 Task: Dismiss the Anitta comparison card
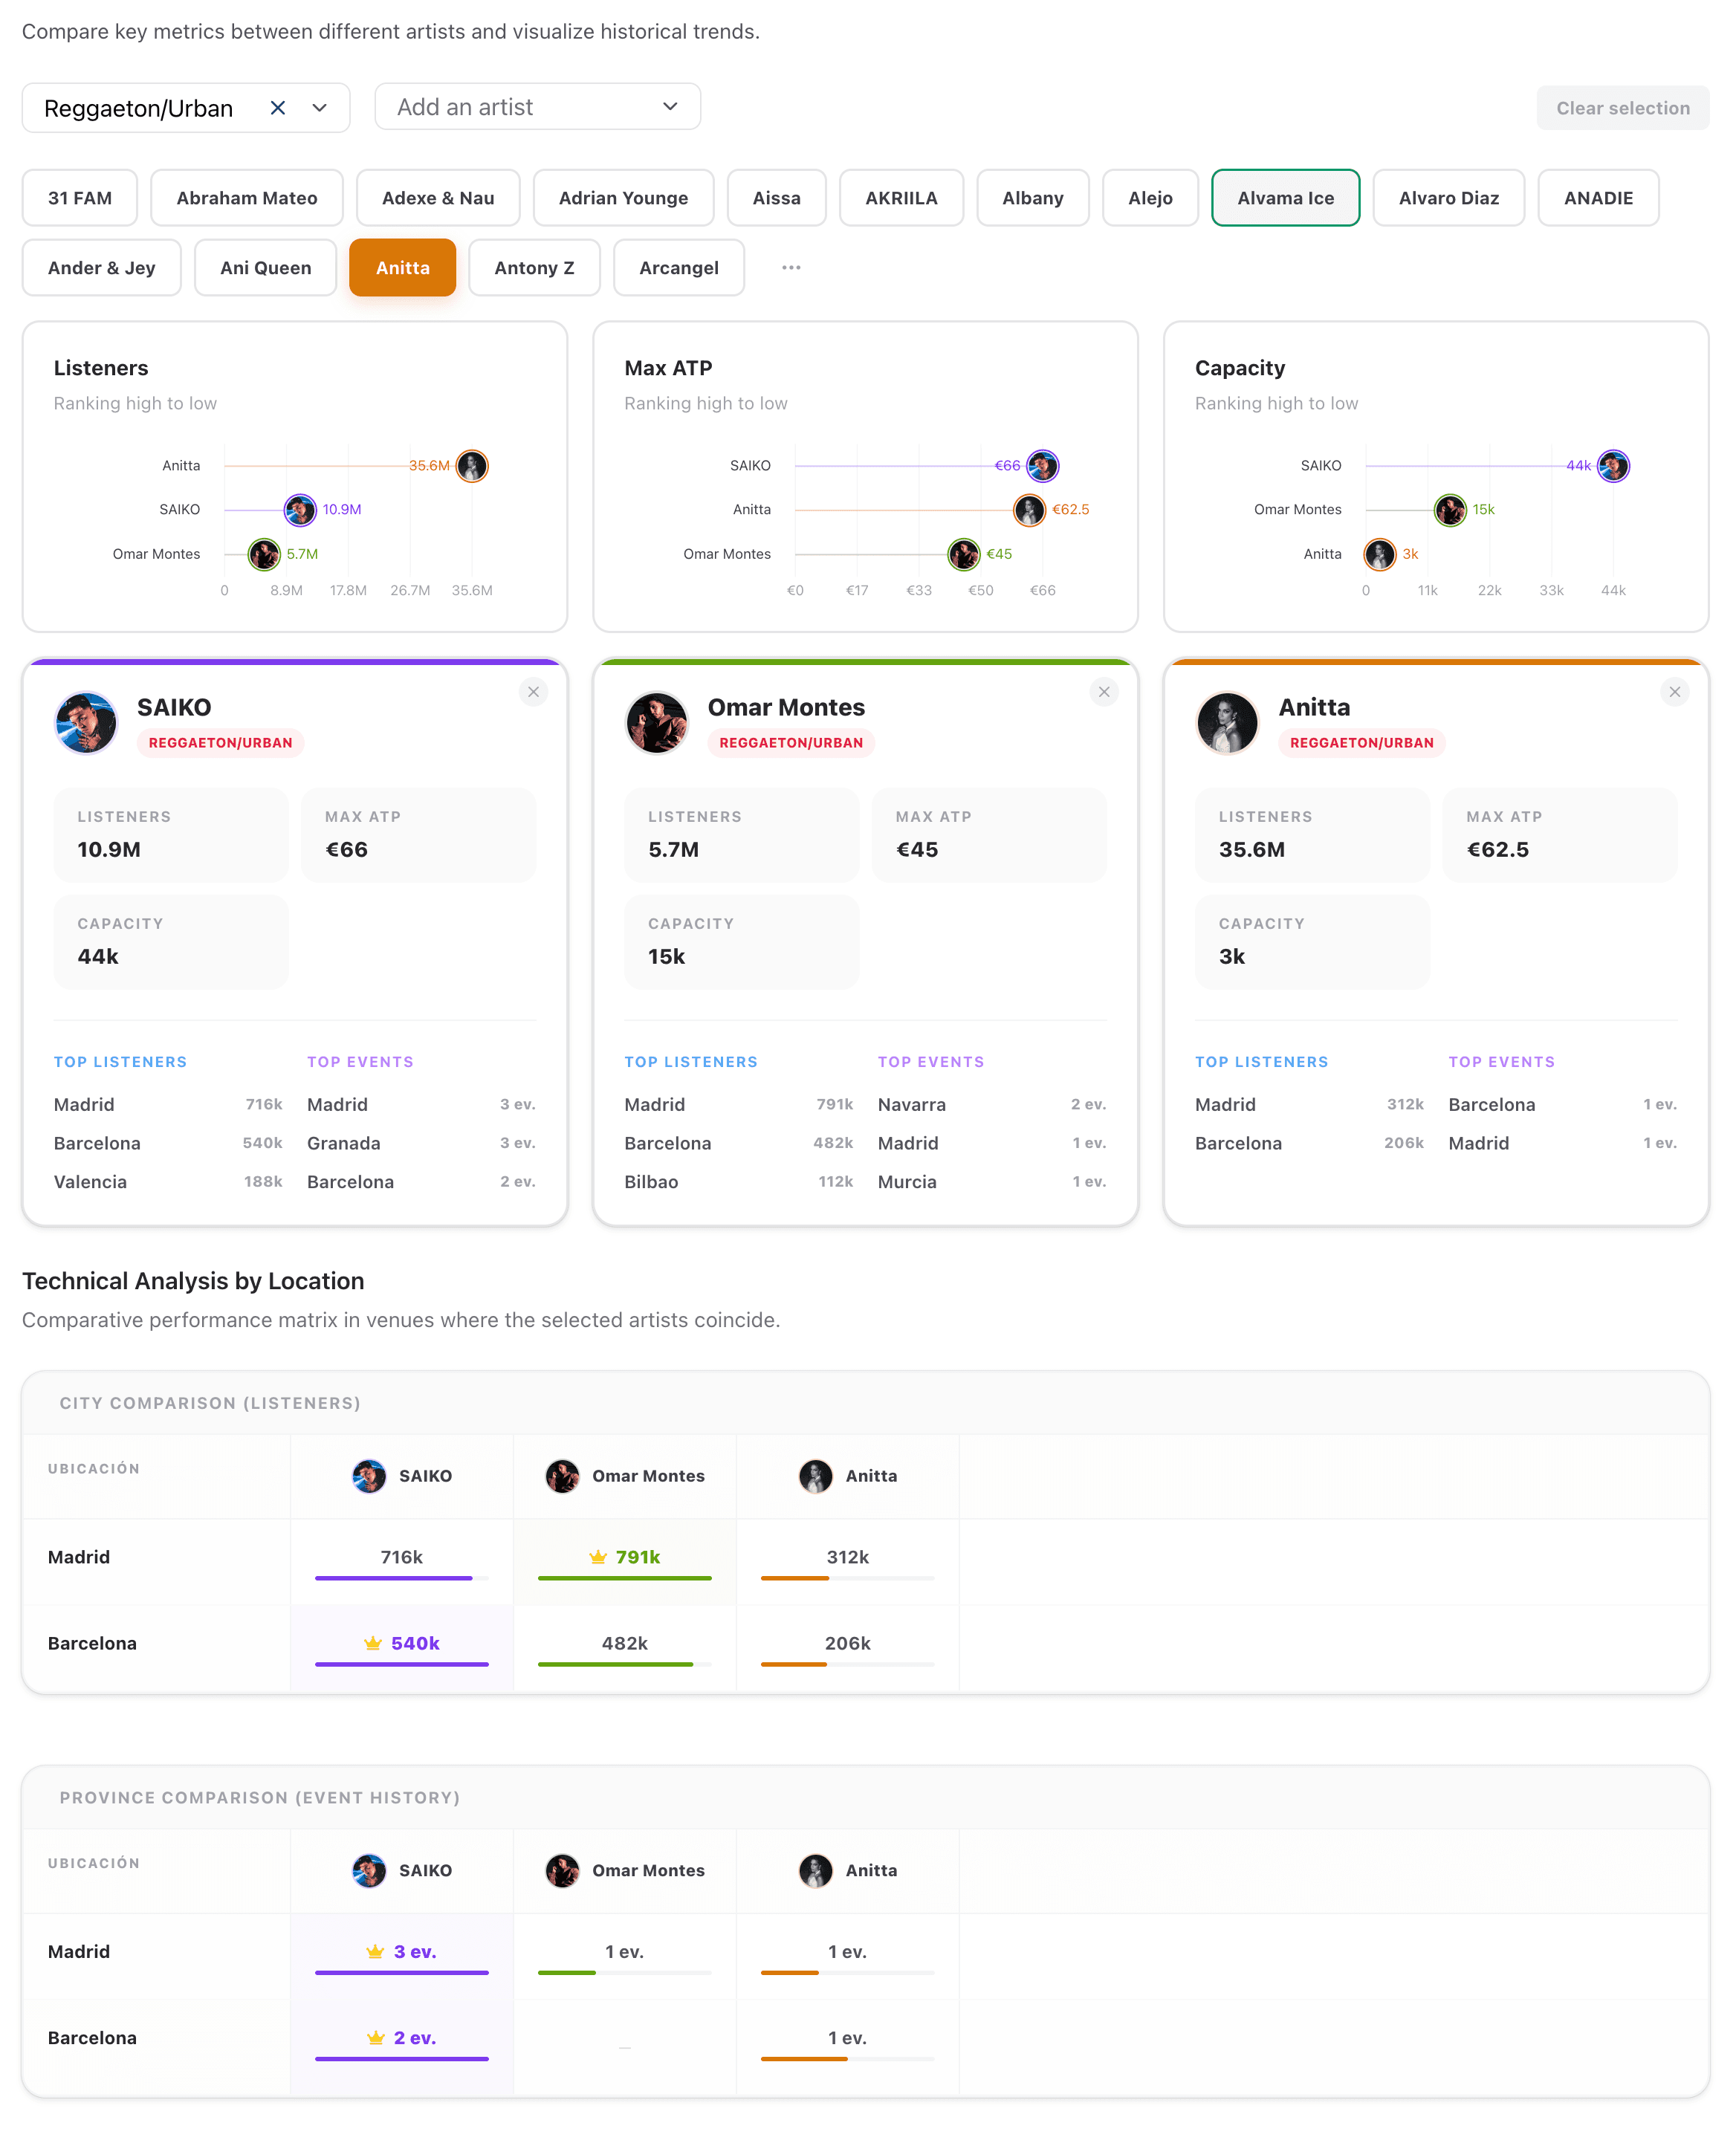click(1674, 692)
